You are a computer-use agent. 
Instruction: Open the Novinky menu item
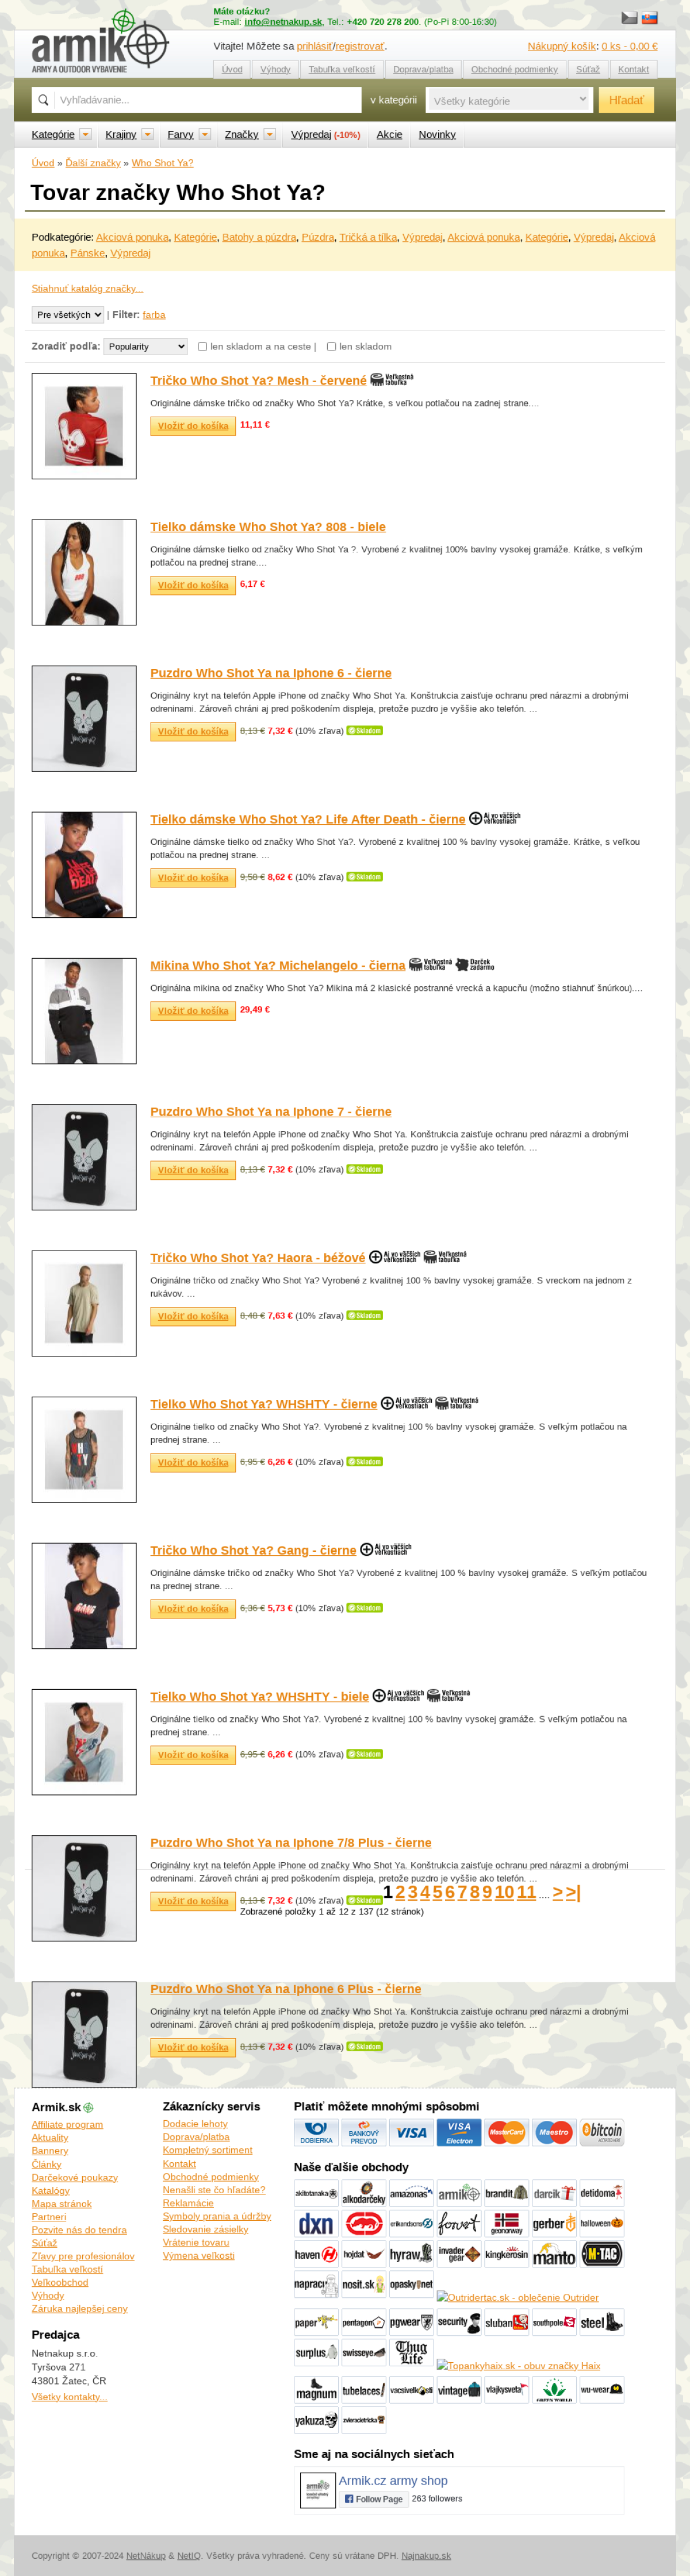437,134
